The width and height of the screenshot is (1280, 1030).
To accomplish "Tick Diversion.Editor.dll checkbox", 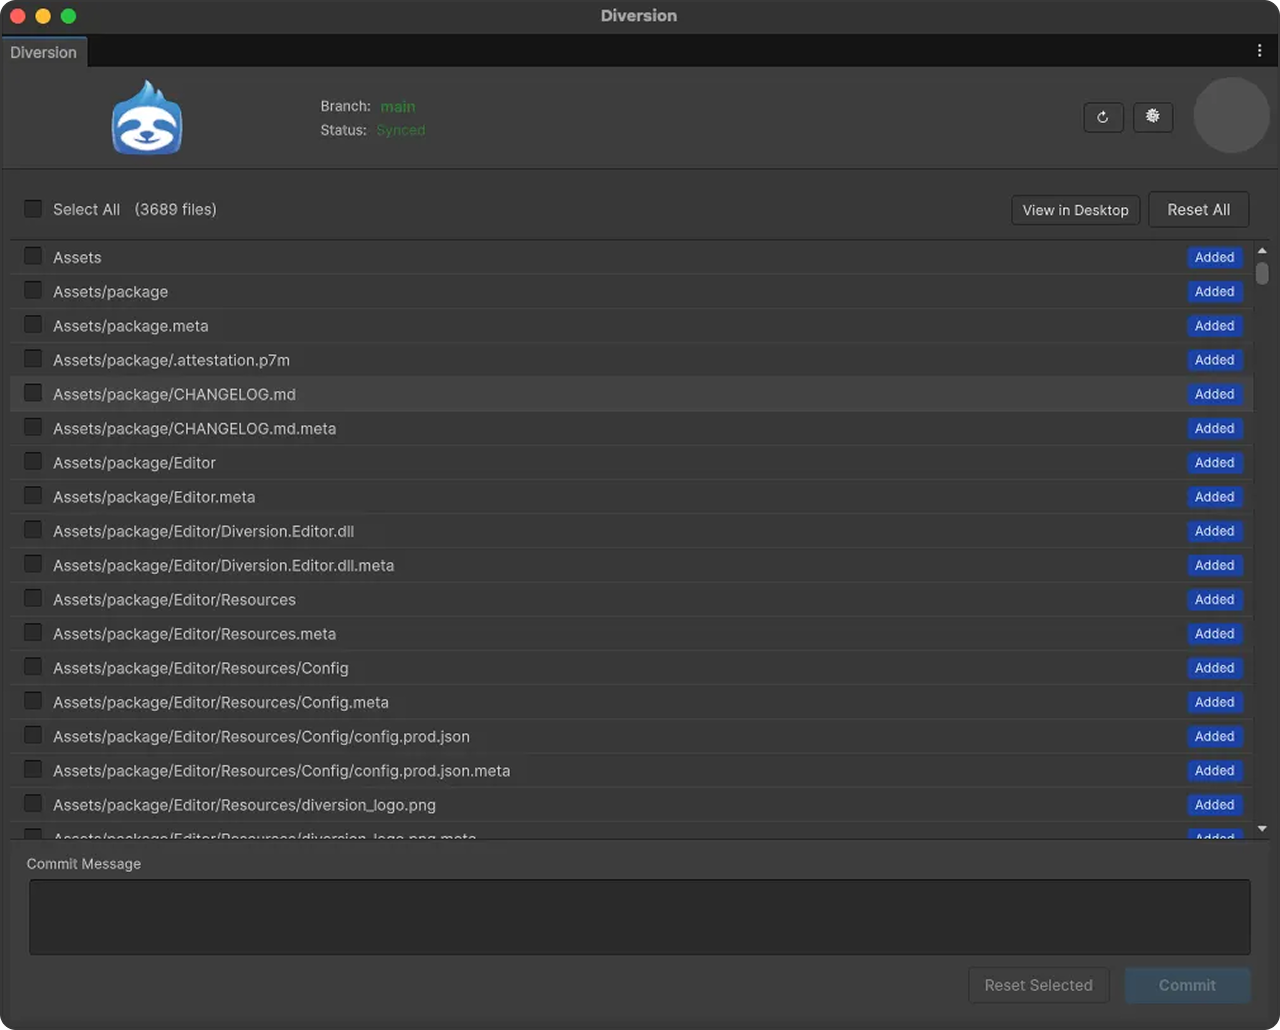I will click(33, 529).
